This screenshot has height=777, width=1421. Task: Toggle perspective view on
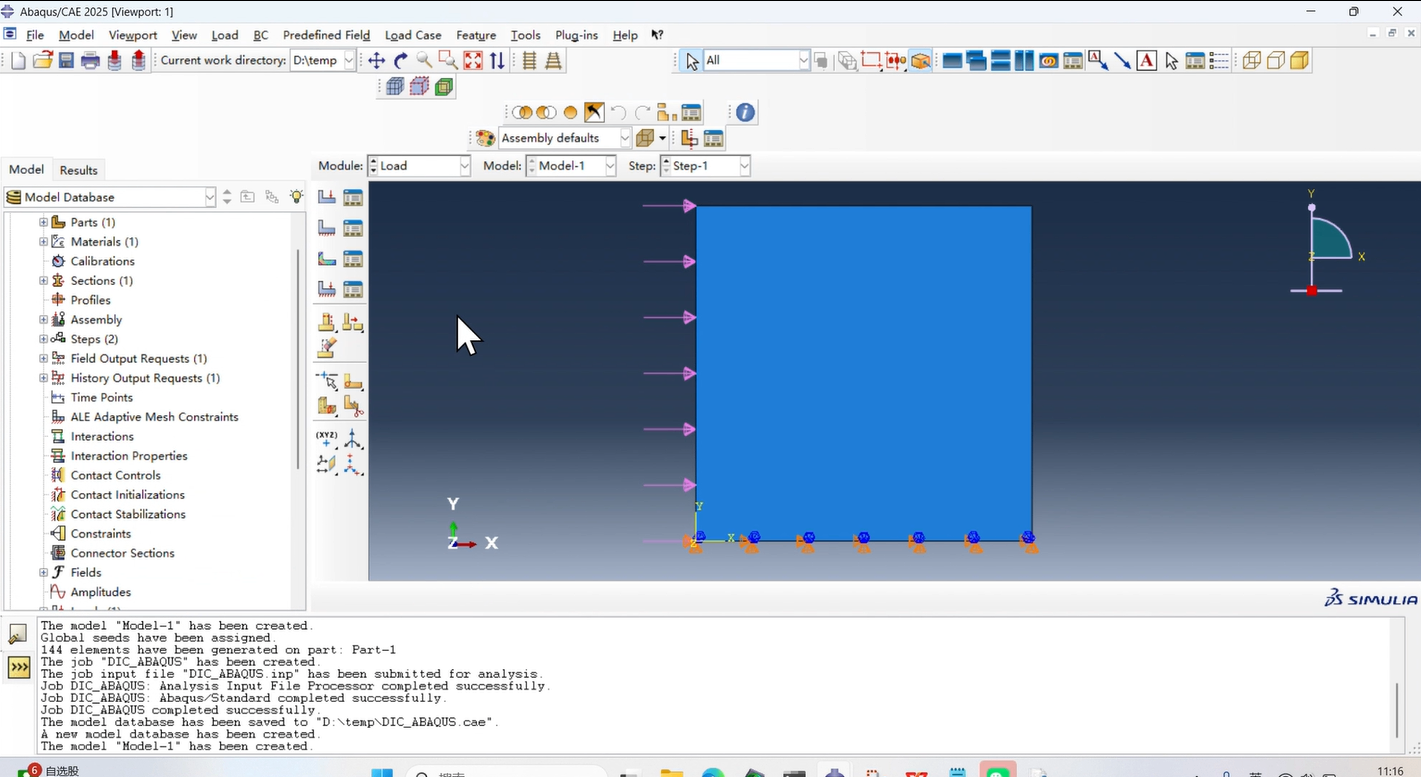(553, 61)
